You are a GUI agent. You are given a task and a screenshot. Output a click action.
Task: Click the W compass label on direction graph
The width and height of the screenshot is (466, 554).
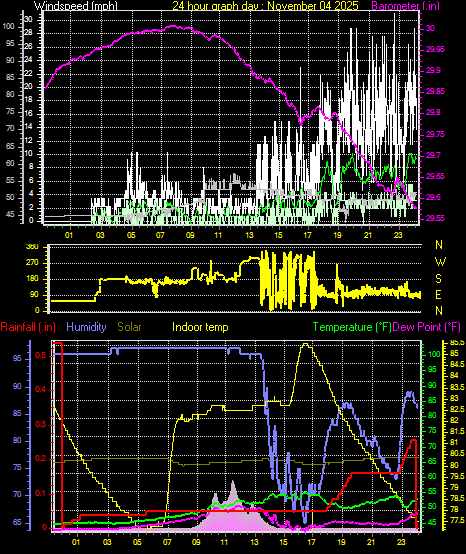pyautogui.click(x=440, y=262)
